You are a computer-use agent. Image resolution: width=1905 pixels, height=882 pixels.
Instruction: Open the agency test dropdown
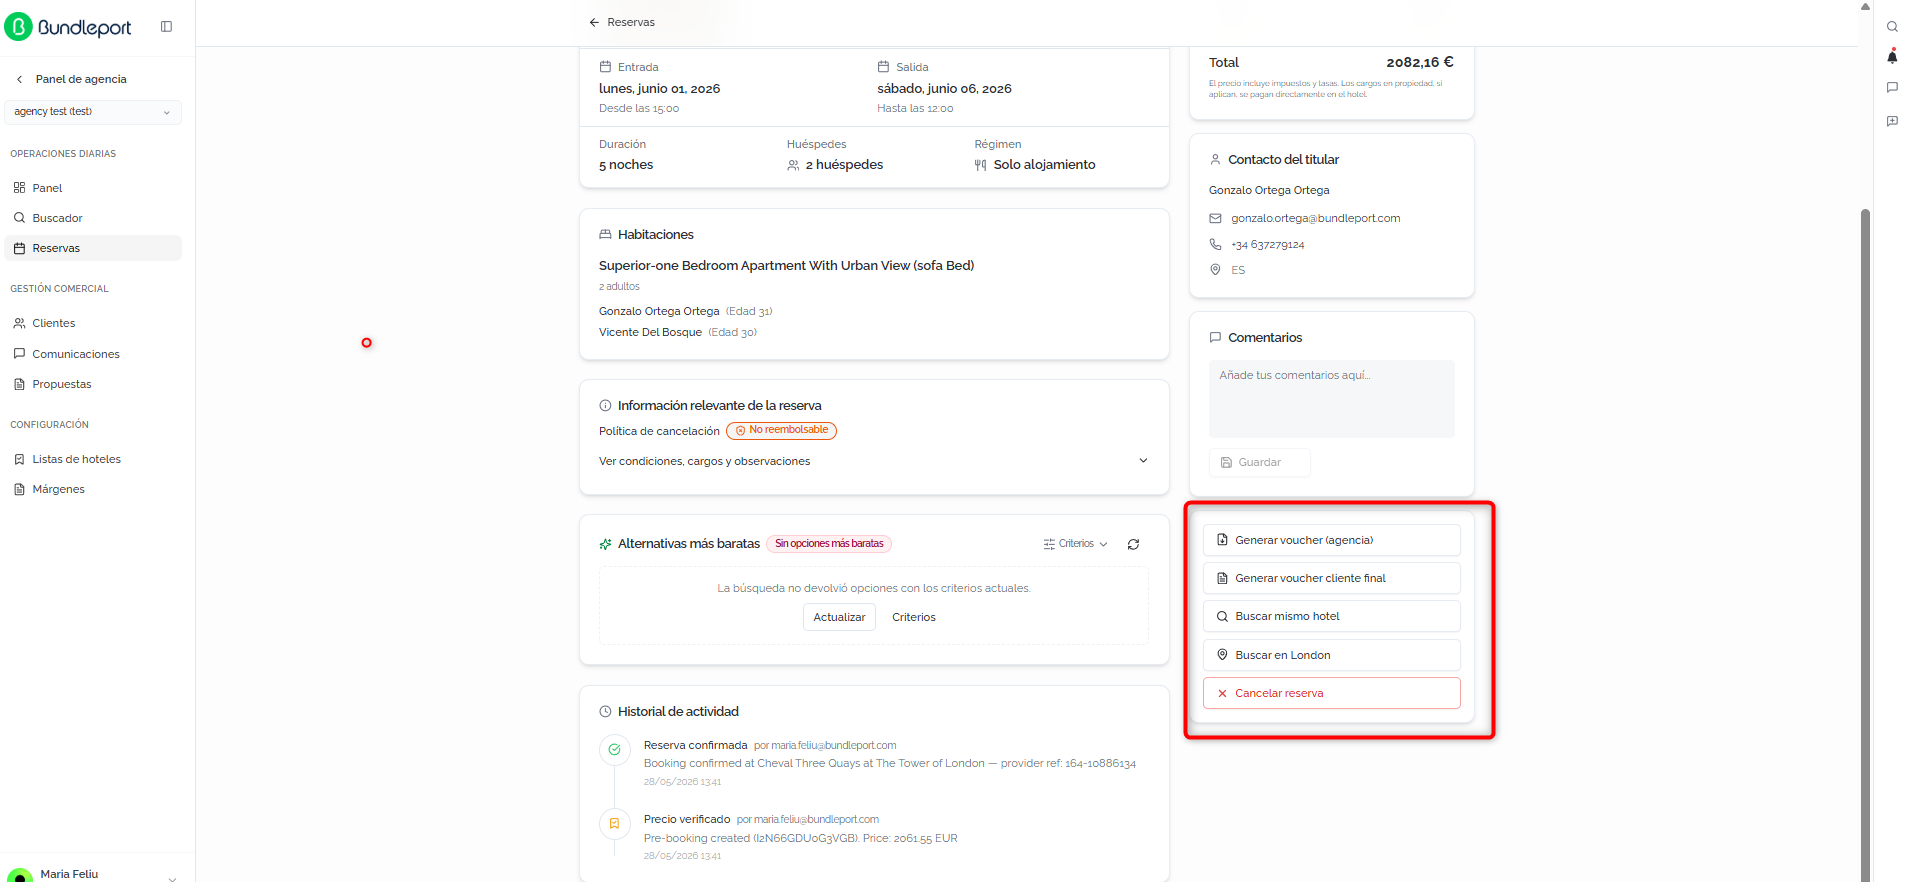pyautogui.click(x=93, y=112)
